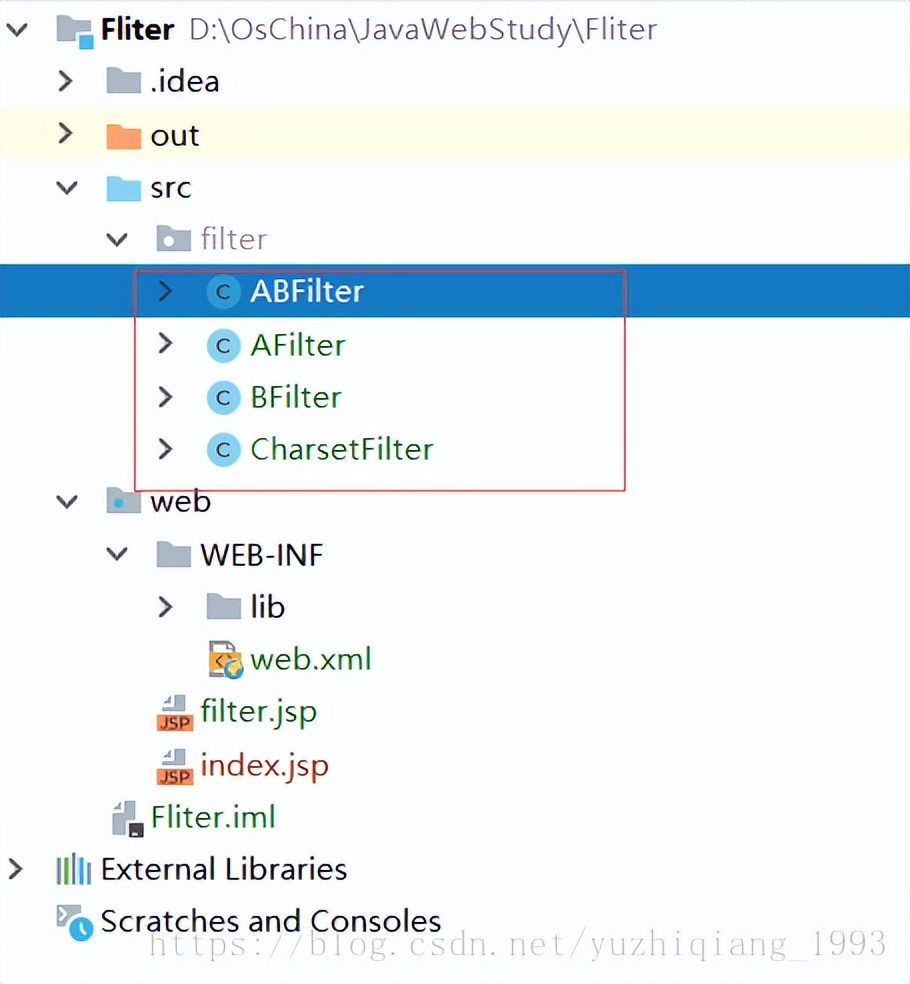Expand the .idea folder
Image resolution: width=910 pixels, height=984 pixels.
tap(65, 81)
